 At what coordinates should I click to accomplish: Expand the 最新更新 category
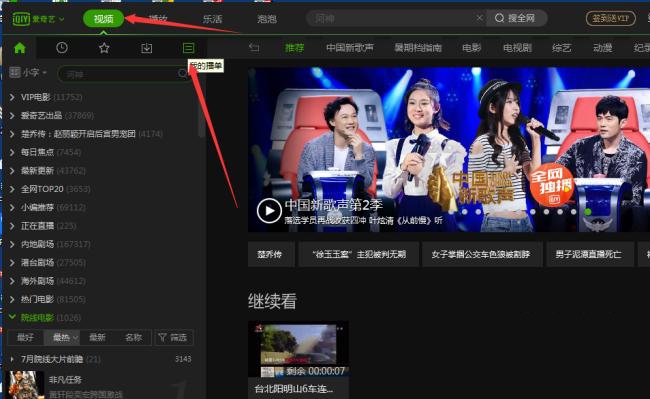pyautogui.click(x=12, y=171)
